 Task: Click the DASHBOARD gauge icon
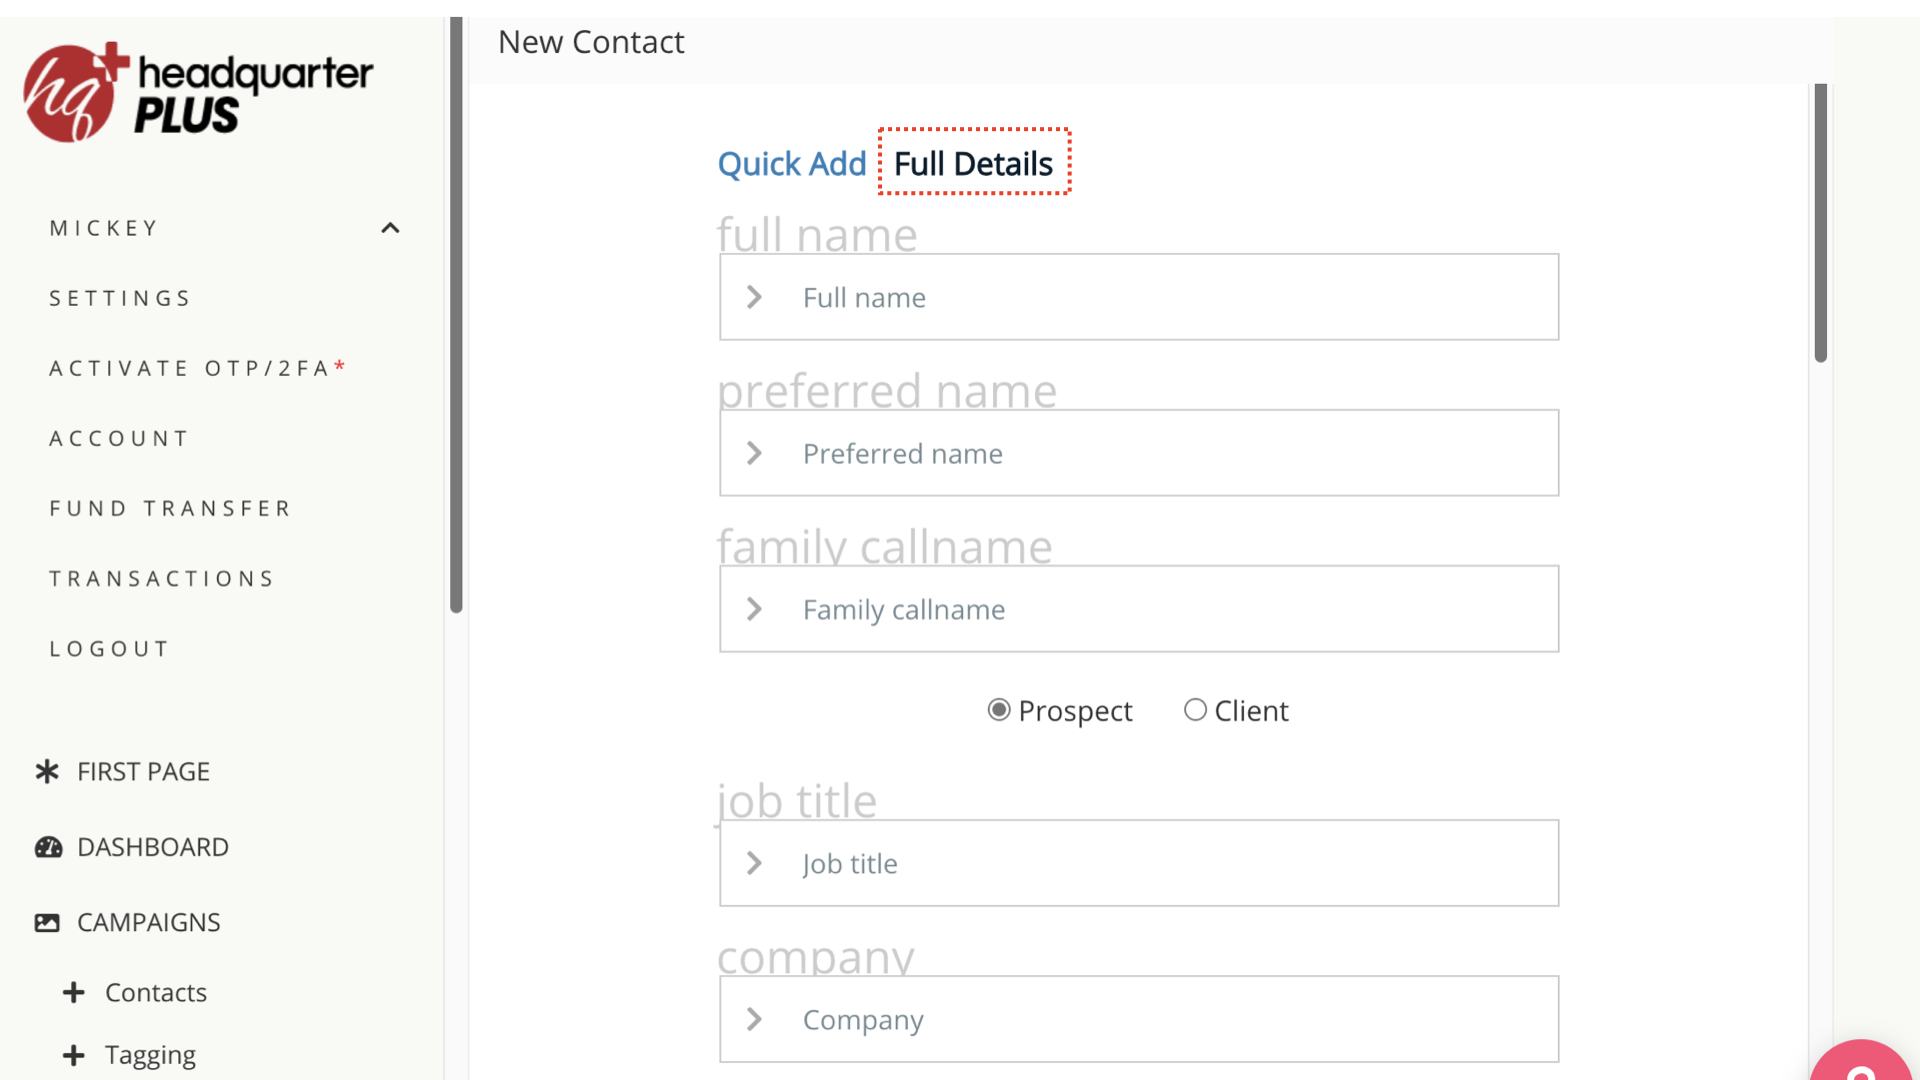pyautogui.click(x=48, y=848)
